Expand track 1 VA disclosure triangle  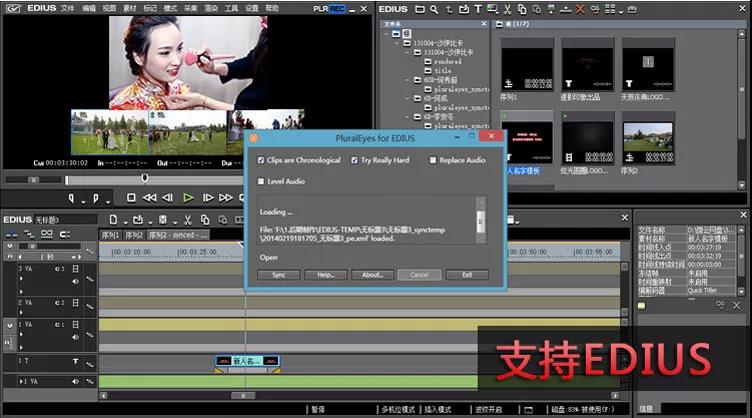point(21,334)
